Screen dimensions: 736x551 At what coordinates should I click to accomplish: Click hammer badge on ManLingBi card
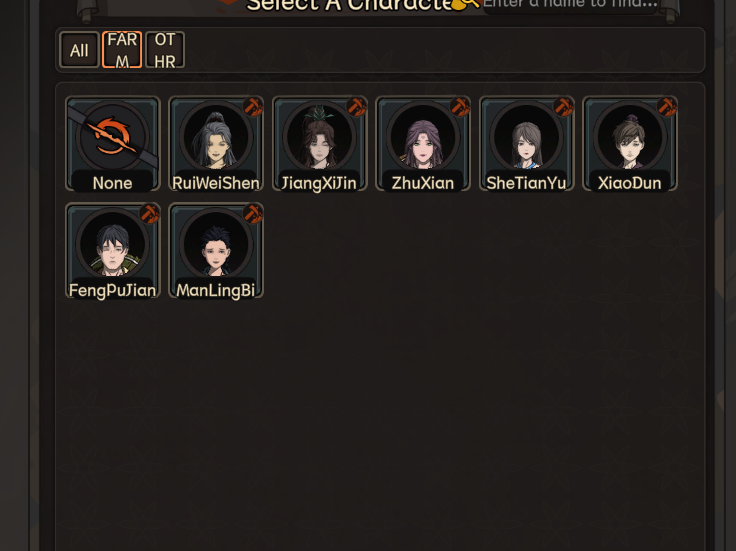(253, 214)
